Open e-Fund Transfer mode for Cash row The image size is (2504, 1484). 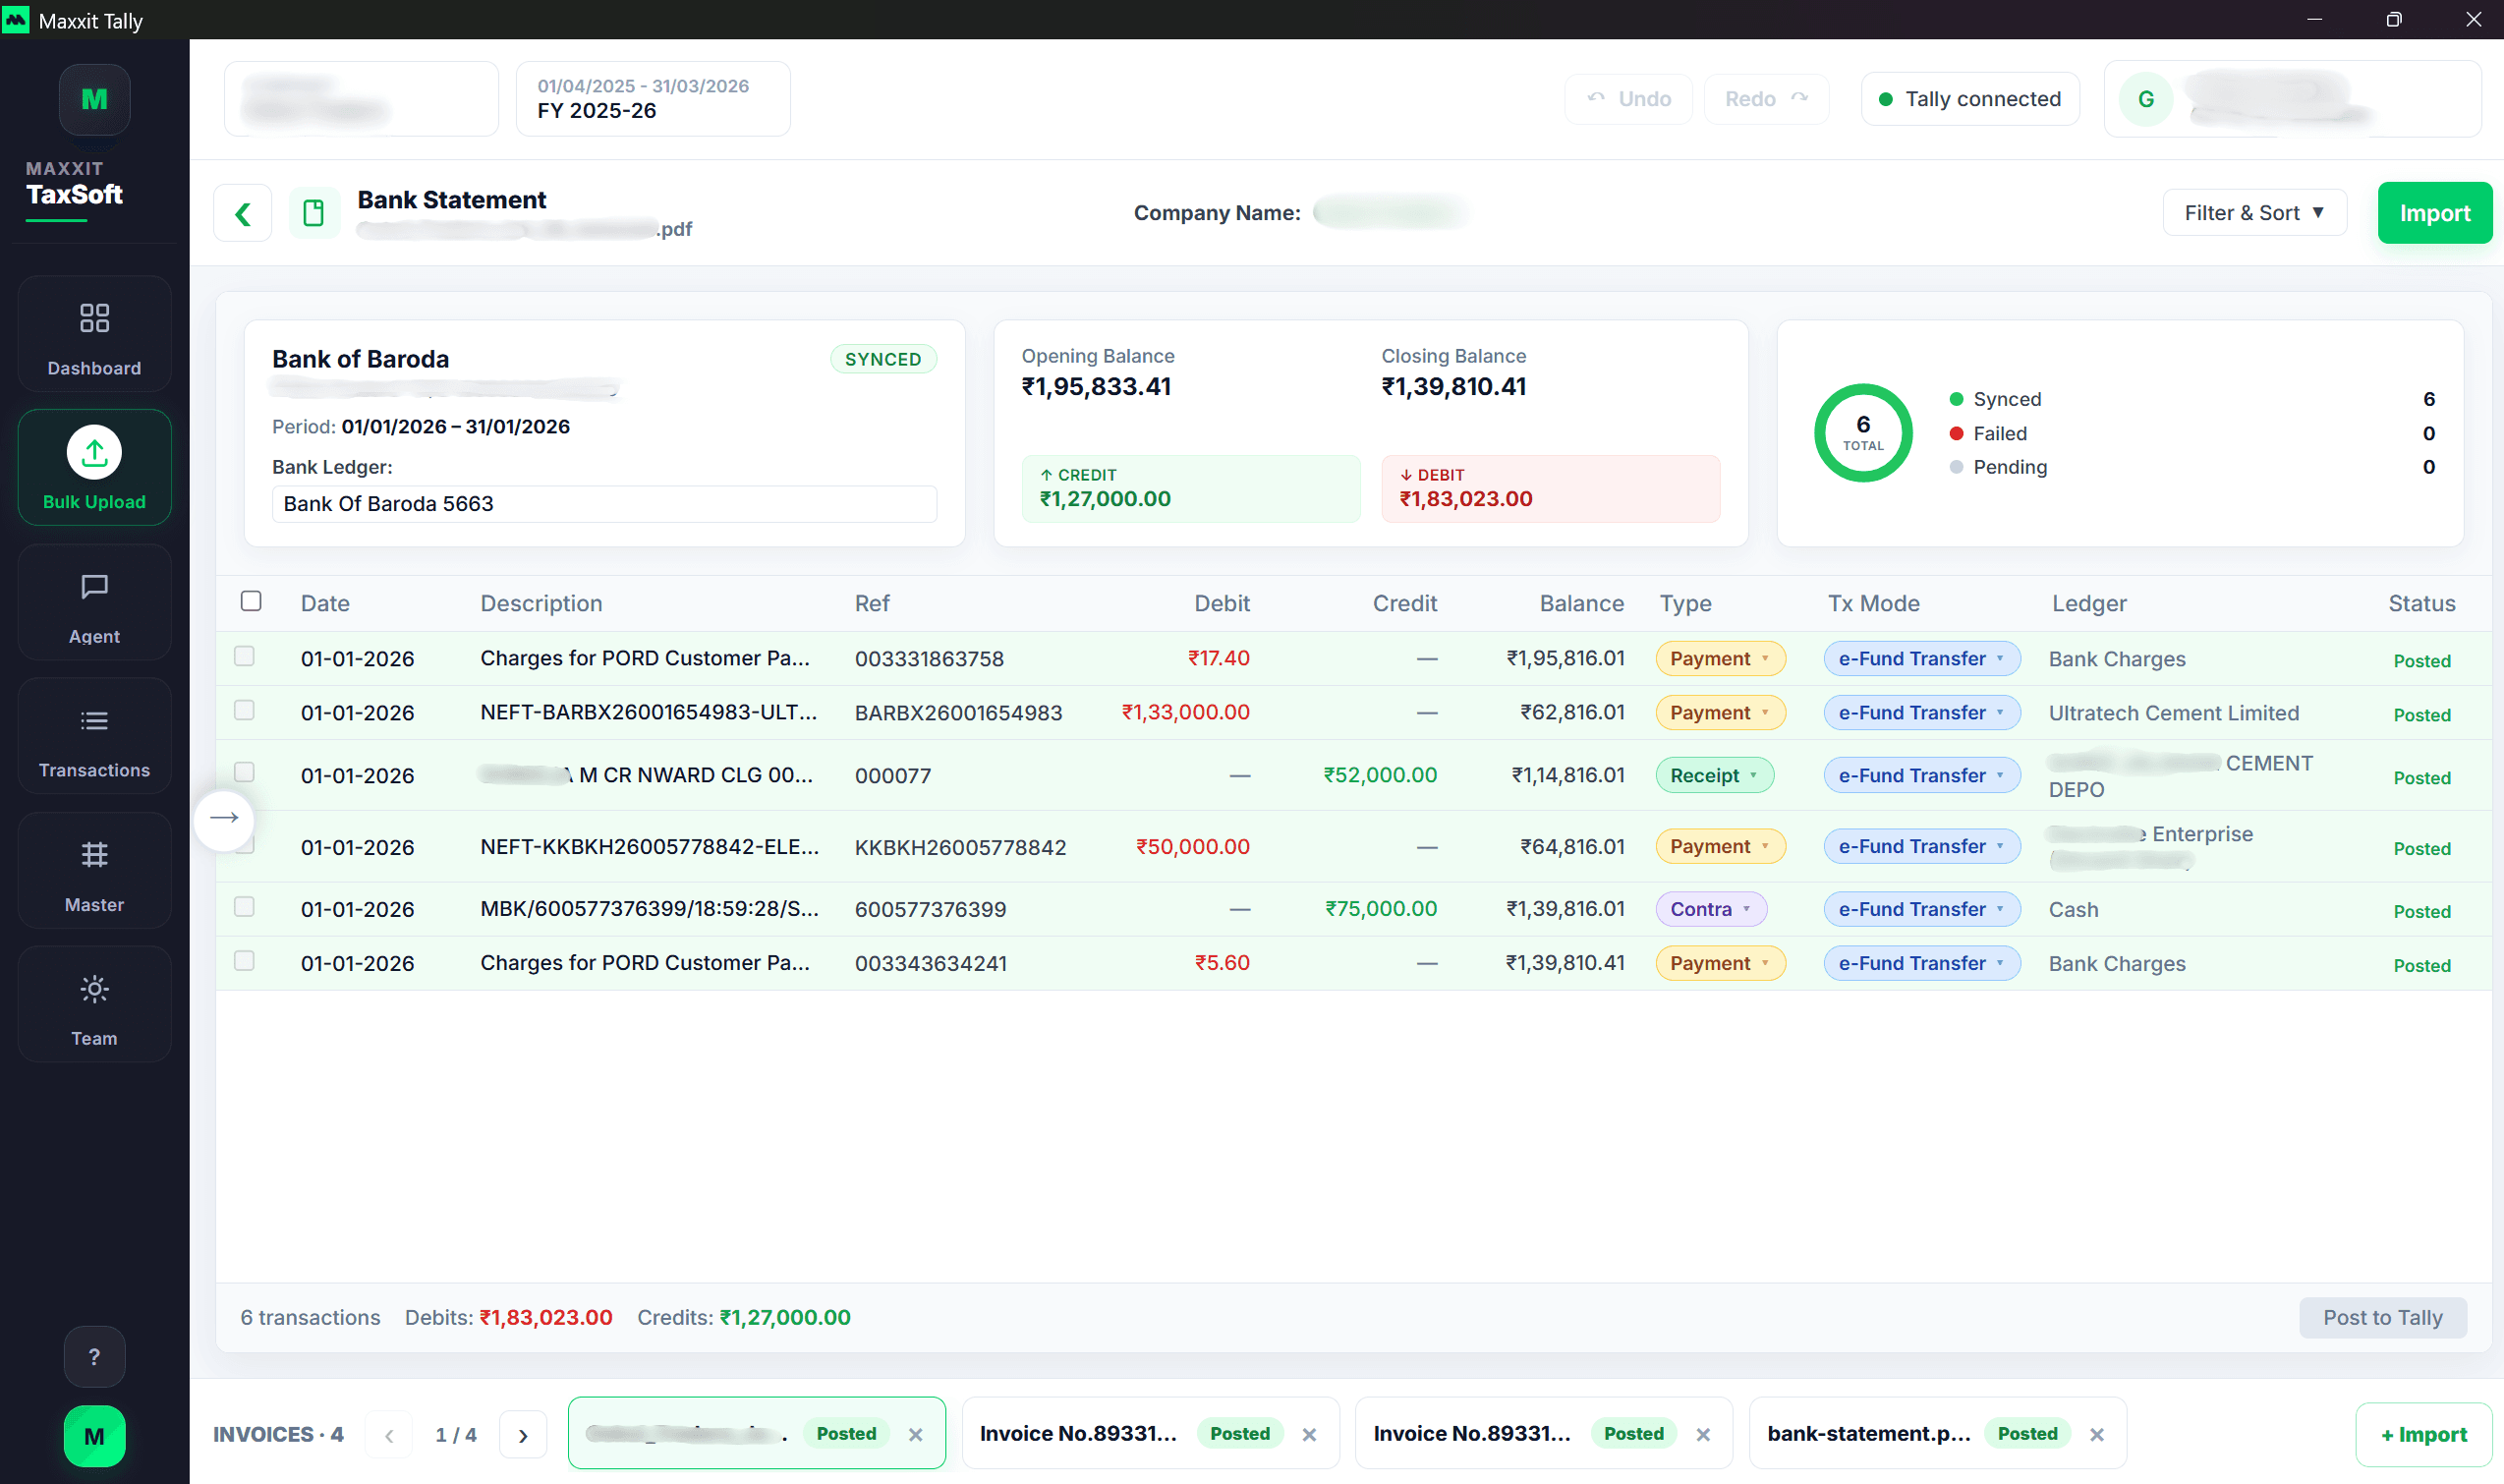point(1922,909)
